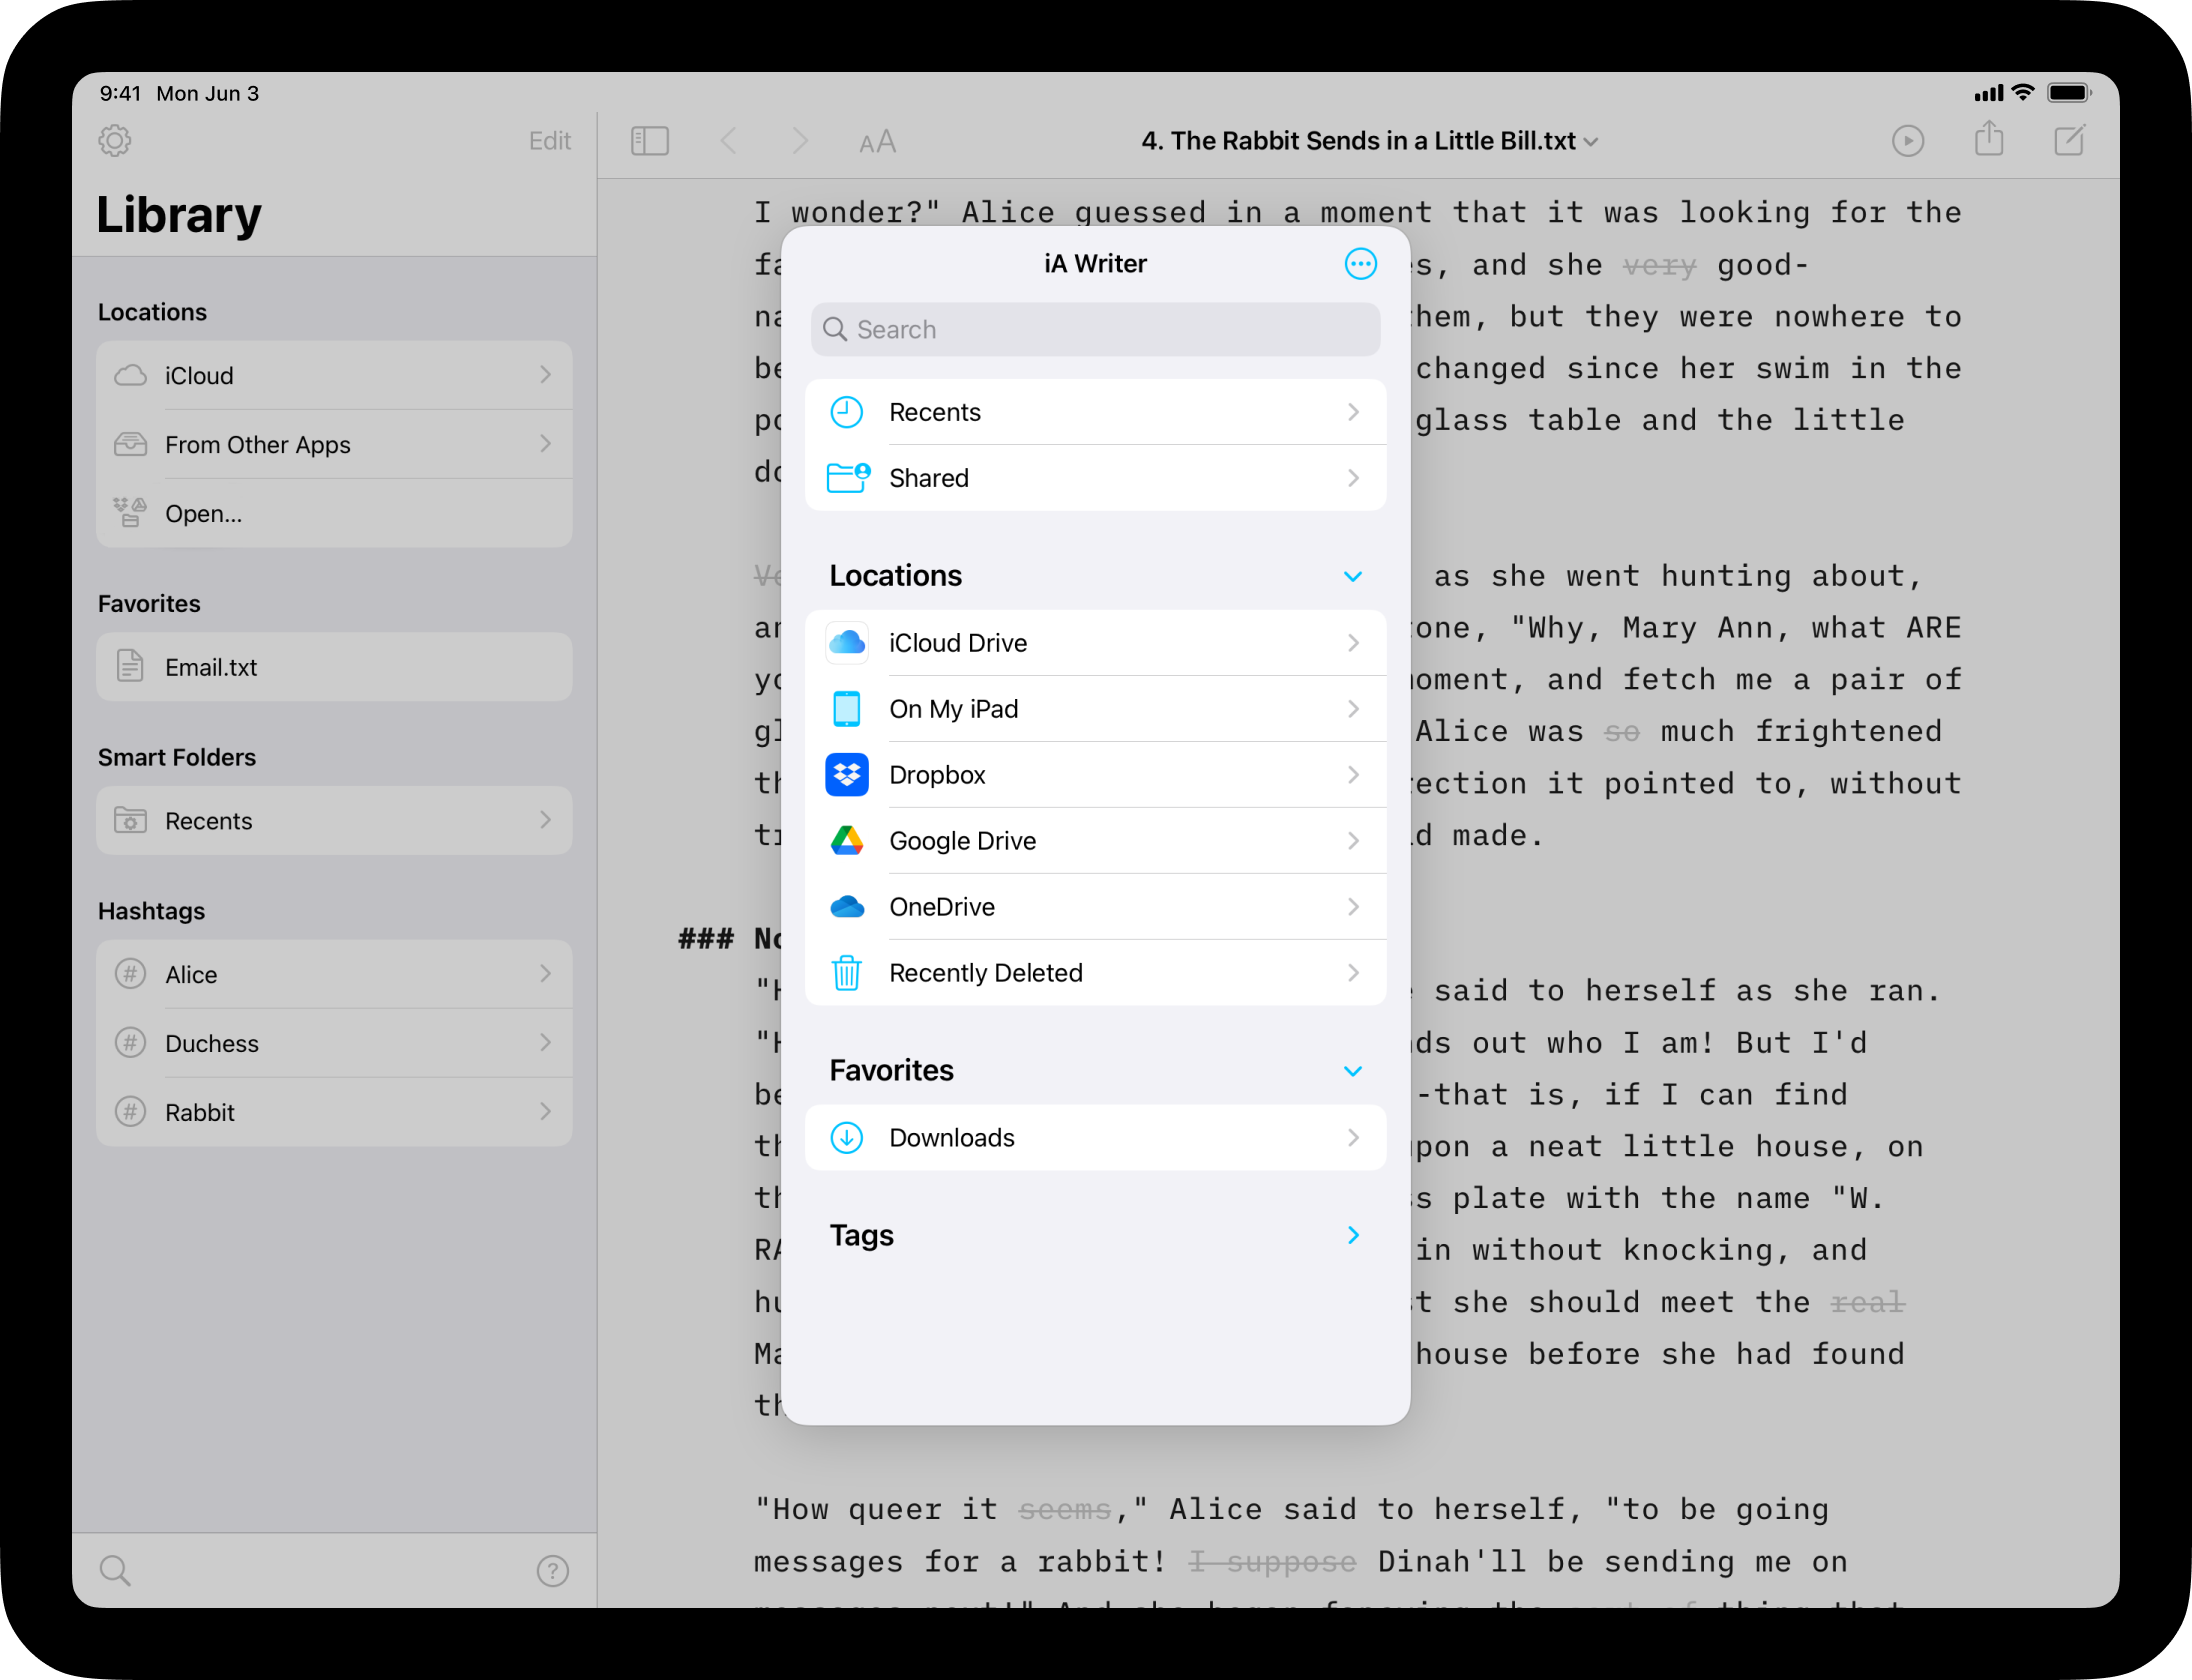Click the battery status icon
The width and height of the screenshot is (2192, 1680).
(2070, 93)
